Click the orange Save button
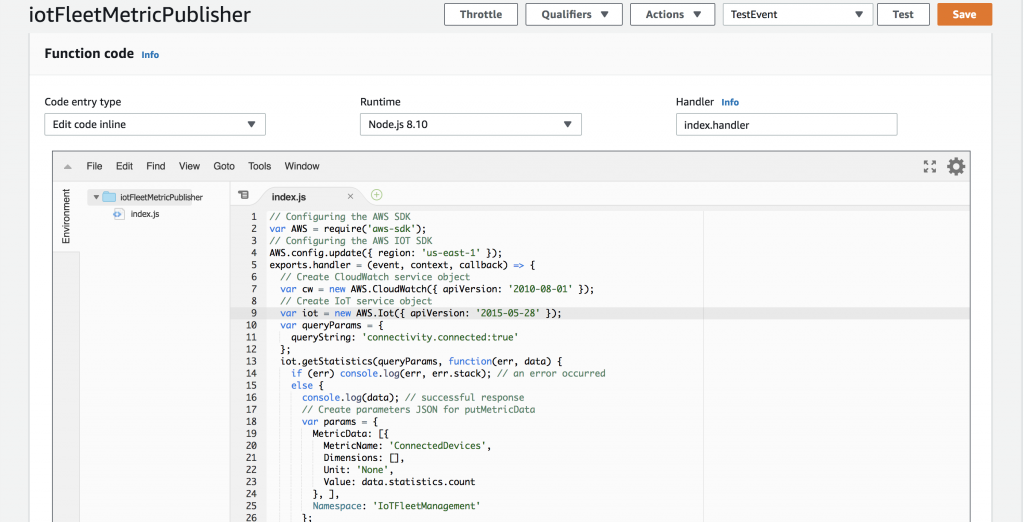This screenshot has width=1024, height=522. (x=964, y=15)
